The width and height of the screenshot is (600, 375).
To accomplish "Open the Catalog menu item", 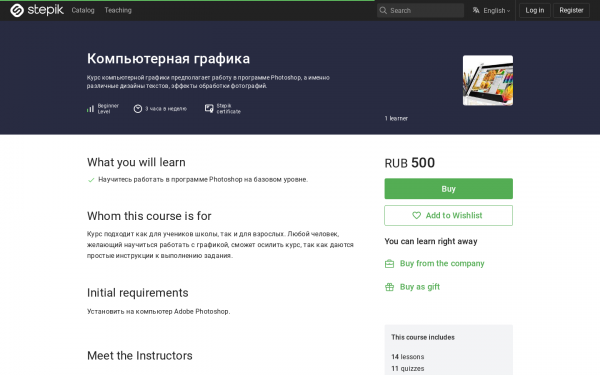I will 83,10.
